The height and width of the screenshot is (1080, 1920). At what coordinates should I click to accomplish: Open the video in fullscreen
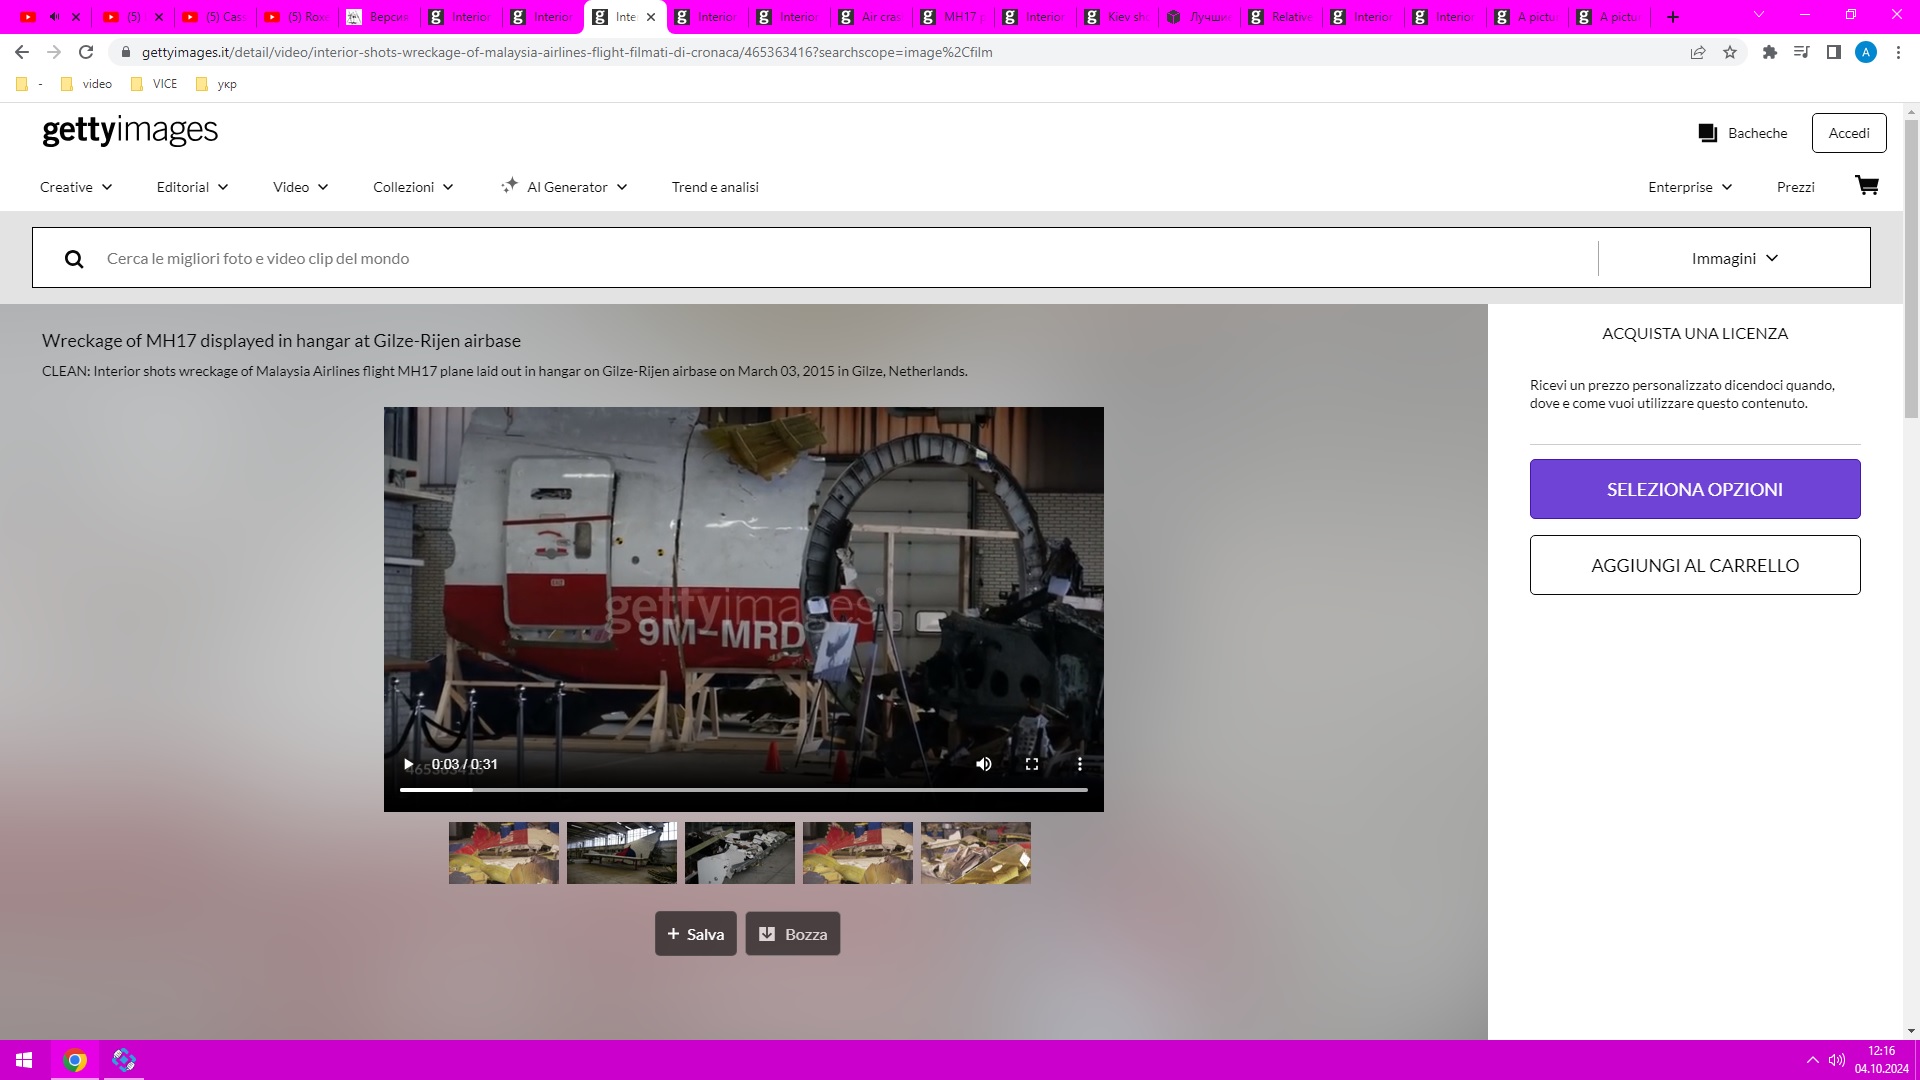click(1032, 764)
